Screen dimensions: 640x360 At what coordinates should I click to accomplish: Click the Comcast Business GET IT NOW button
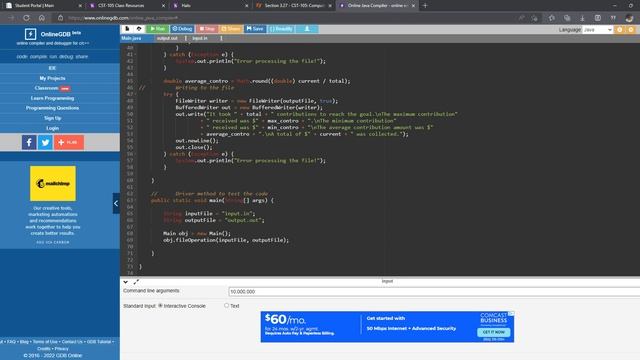click(493, 332)
